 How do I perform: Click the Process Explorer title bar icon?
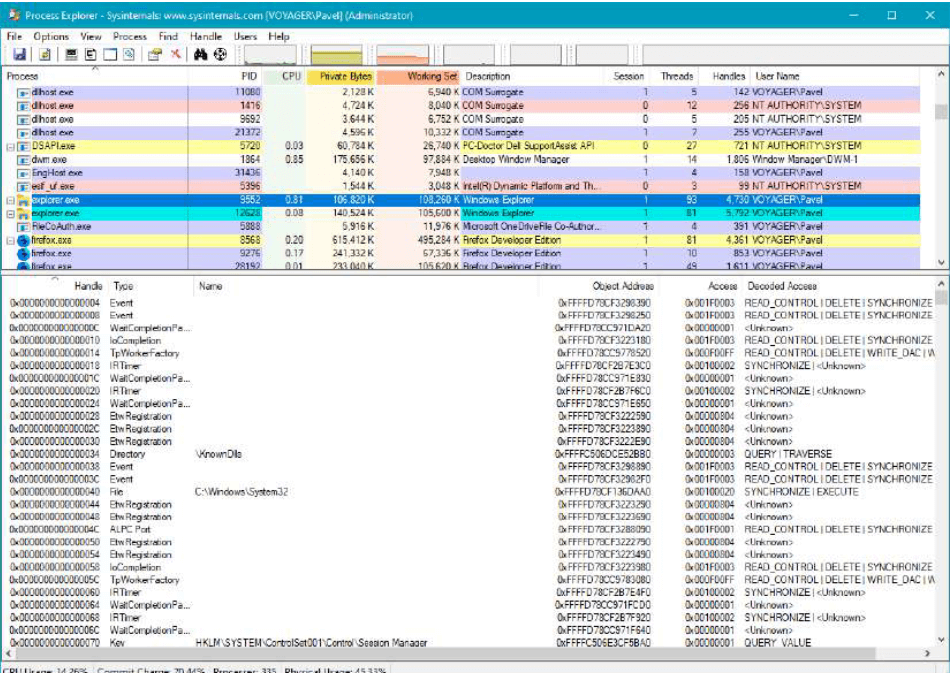click(x=14, y=15)
